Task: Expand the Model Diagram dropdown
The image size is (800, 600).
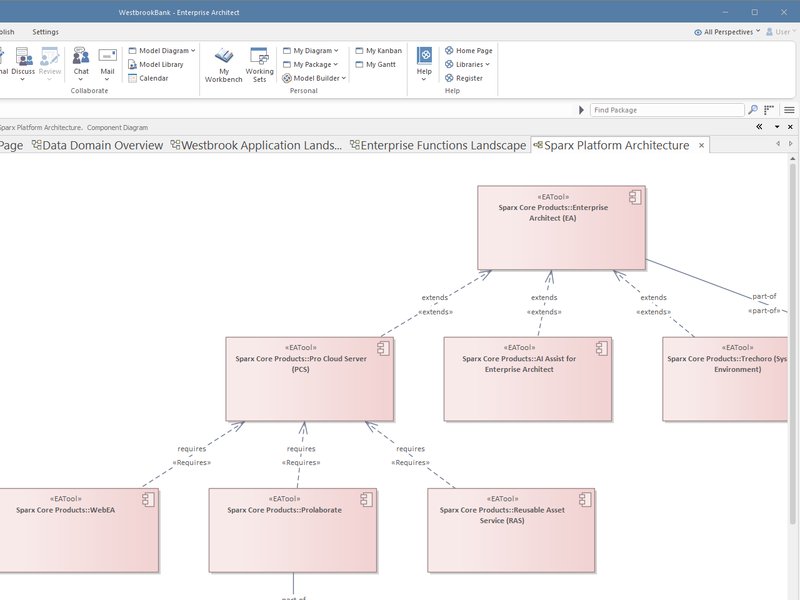Action: point(193,51)
